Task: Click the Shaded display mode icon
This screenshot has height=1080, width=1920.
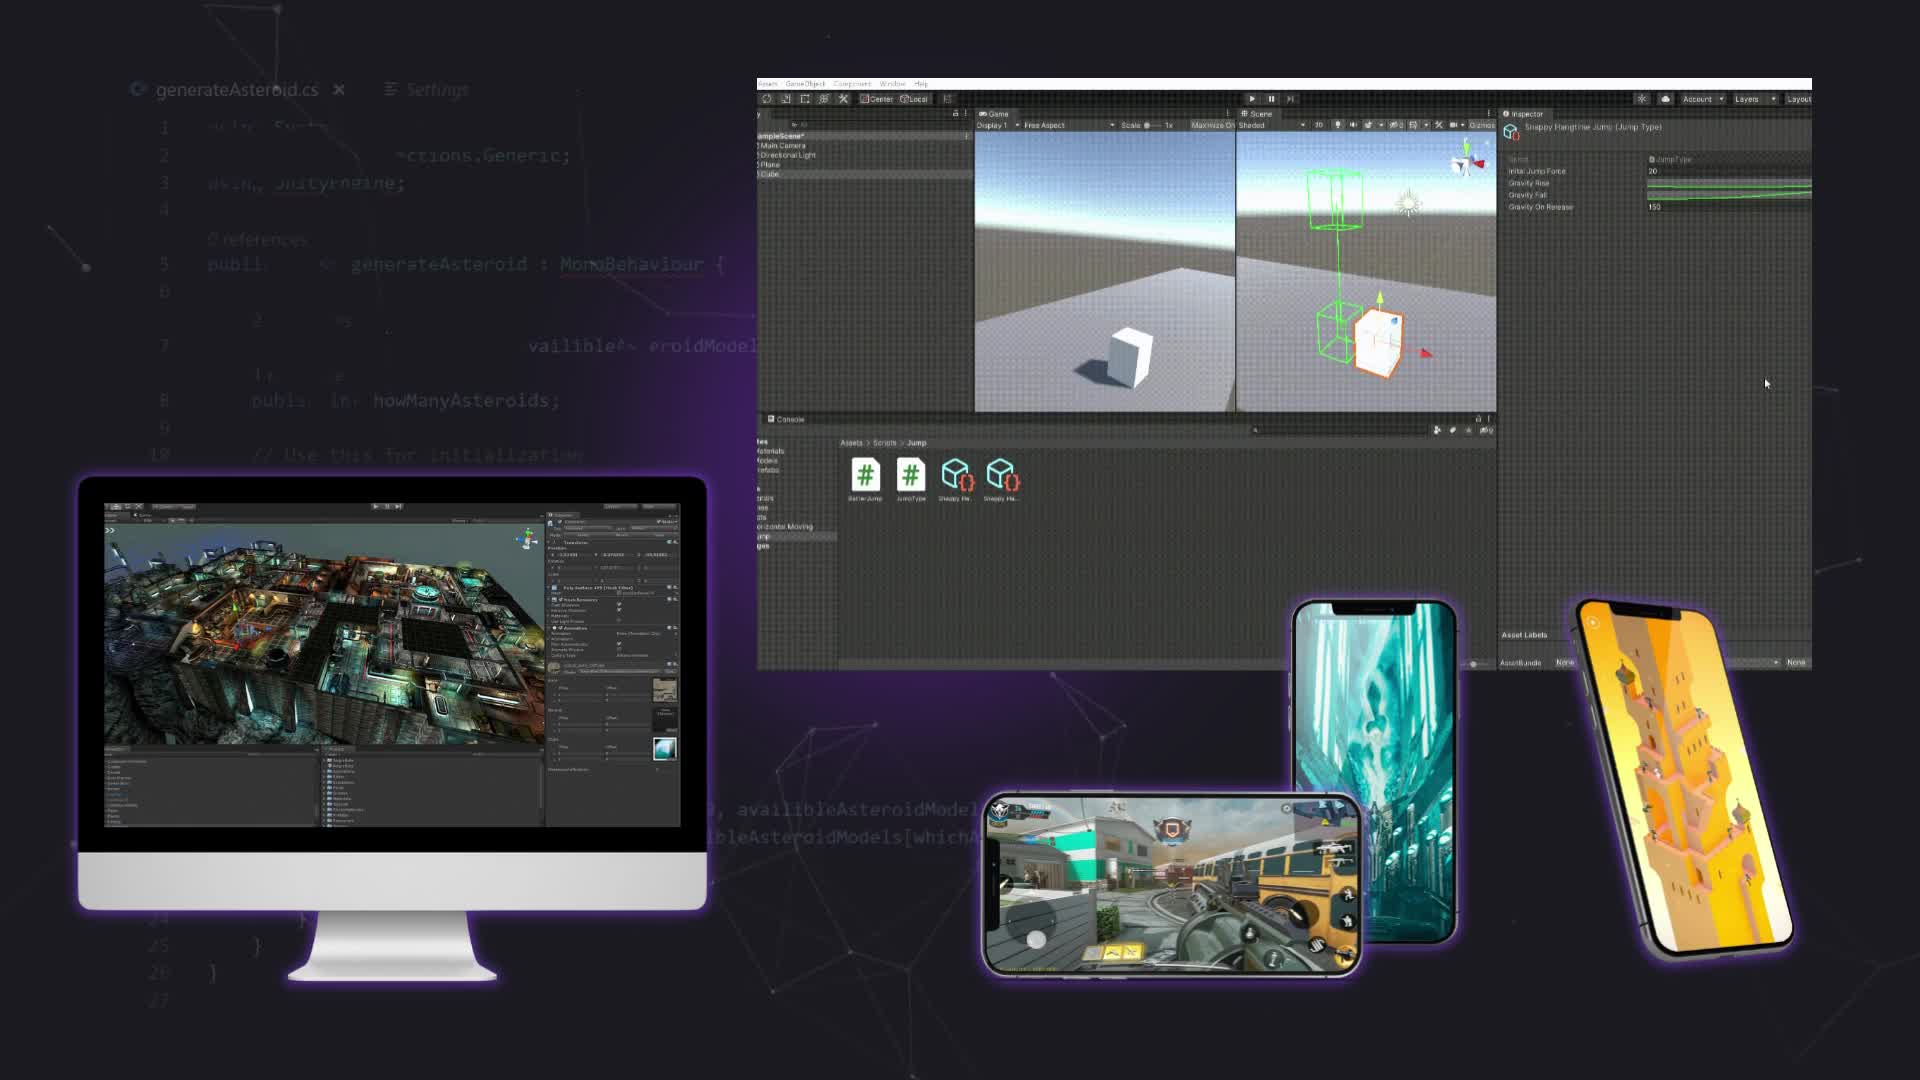Action: pos(1261,124)
